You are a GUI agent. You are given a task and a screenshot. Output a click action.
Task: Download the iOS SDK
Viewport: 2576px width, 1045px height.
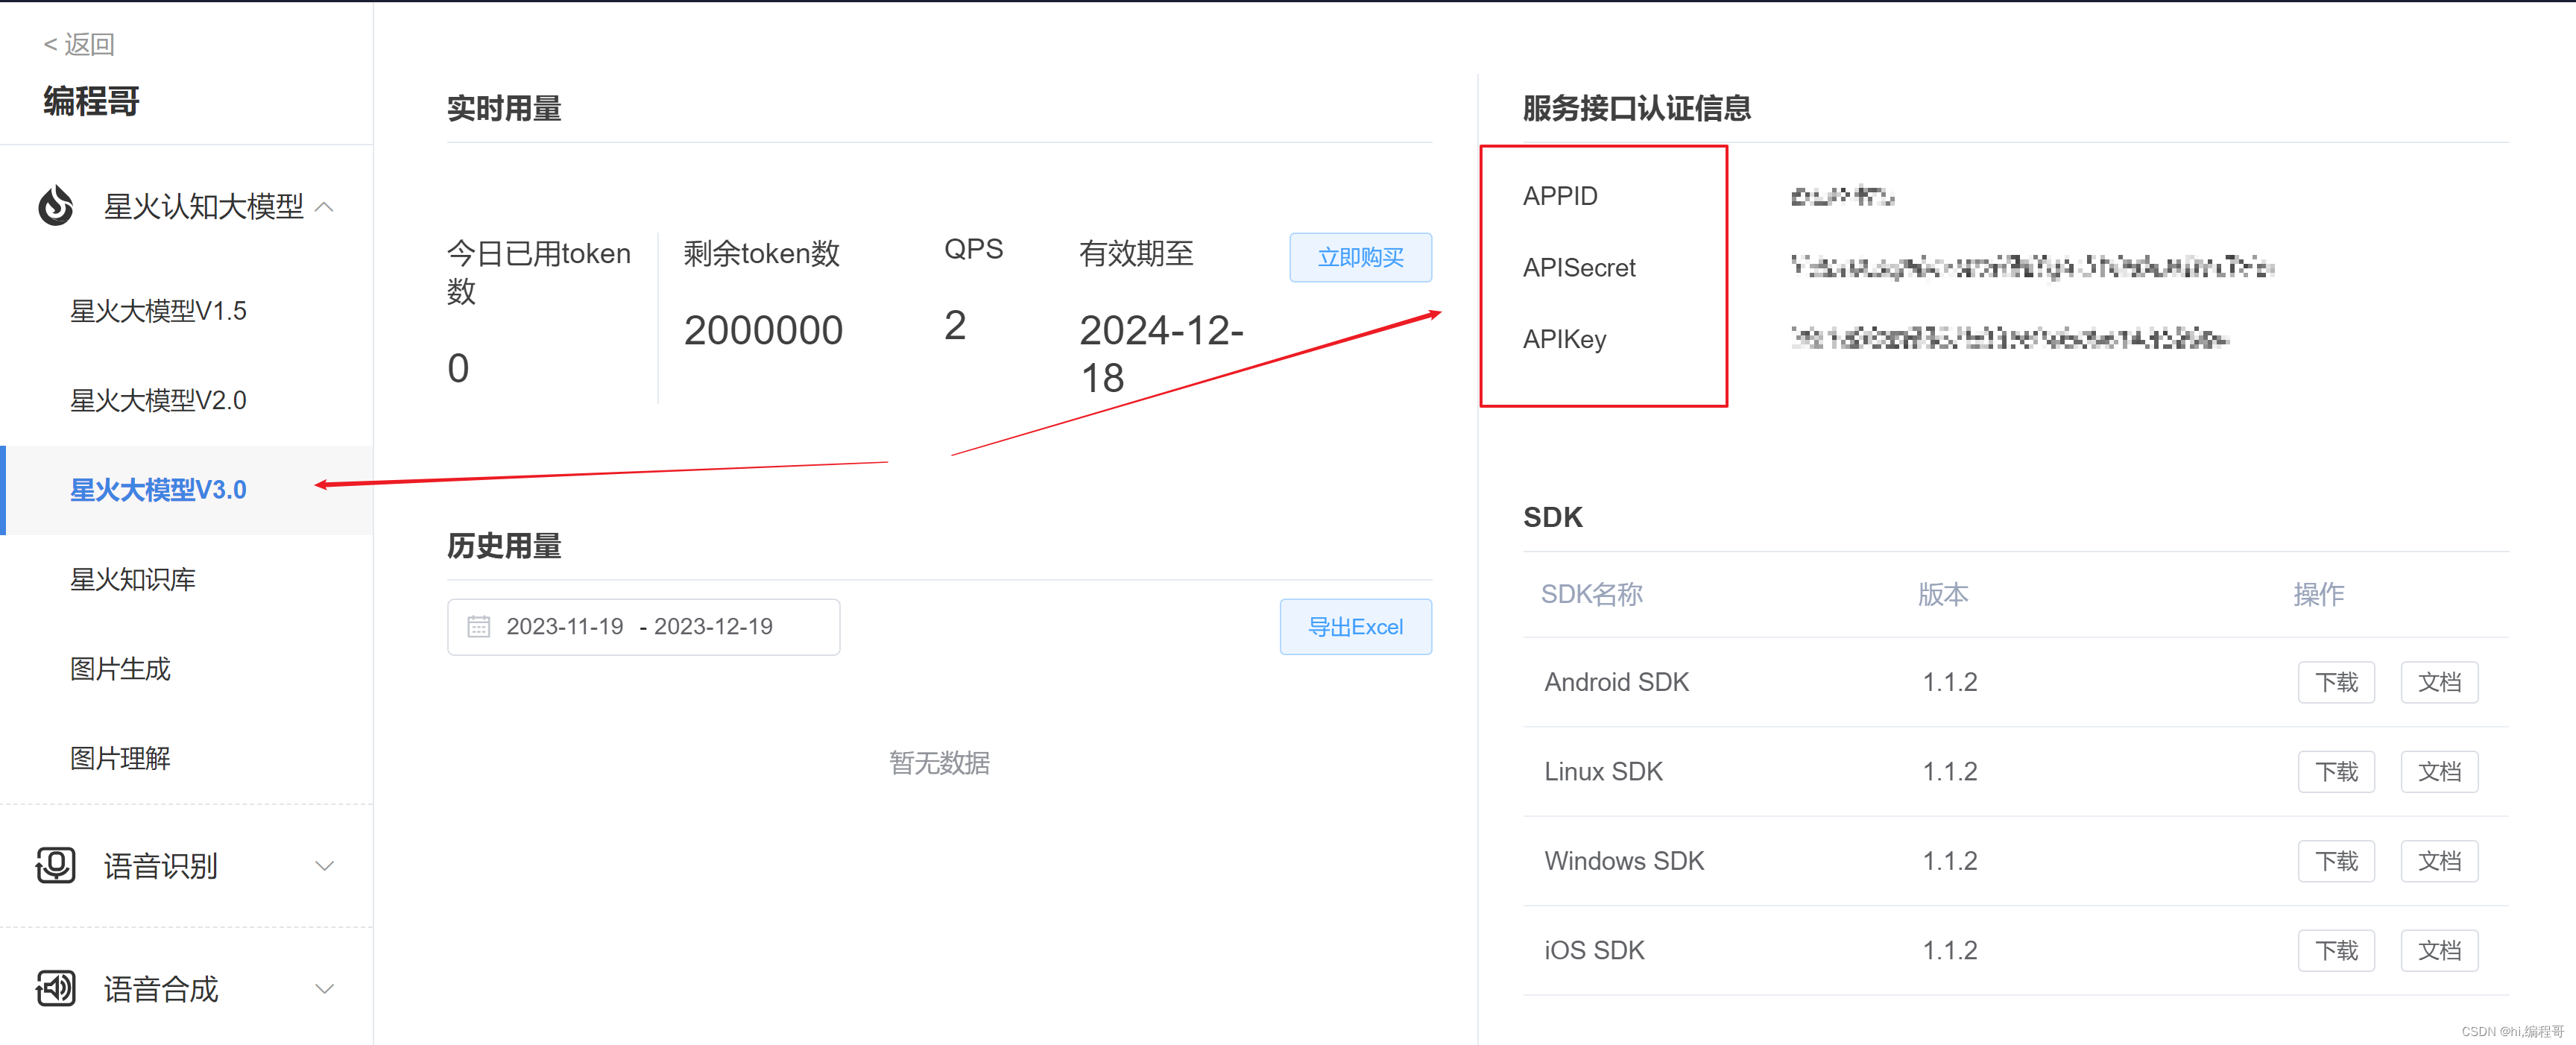point(2336,950)
